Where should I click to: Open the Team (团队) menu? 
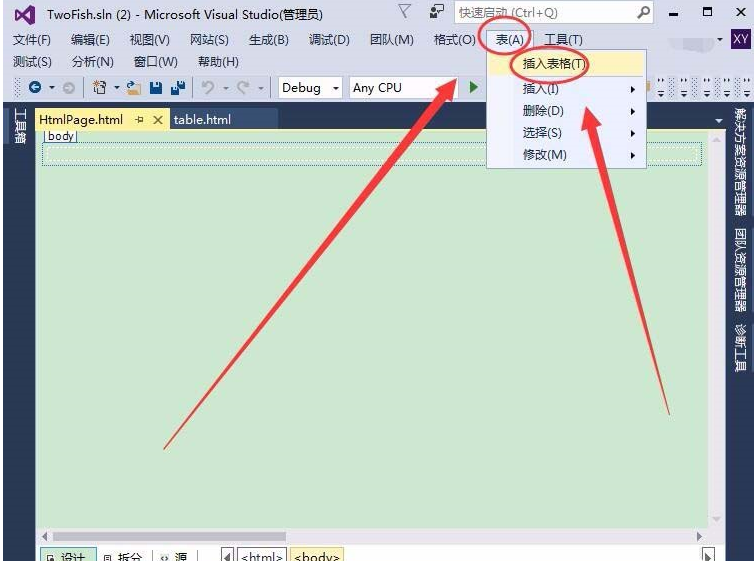pyautogui.click(x=392, y=39)
